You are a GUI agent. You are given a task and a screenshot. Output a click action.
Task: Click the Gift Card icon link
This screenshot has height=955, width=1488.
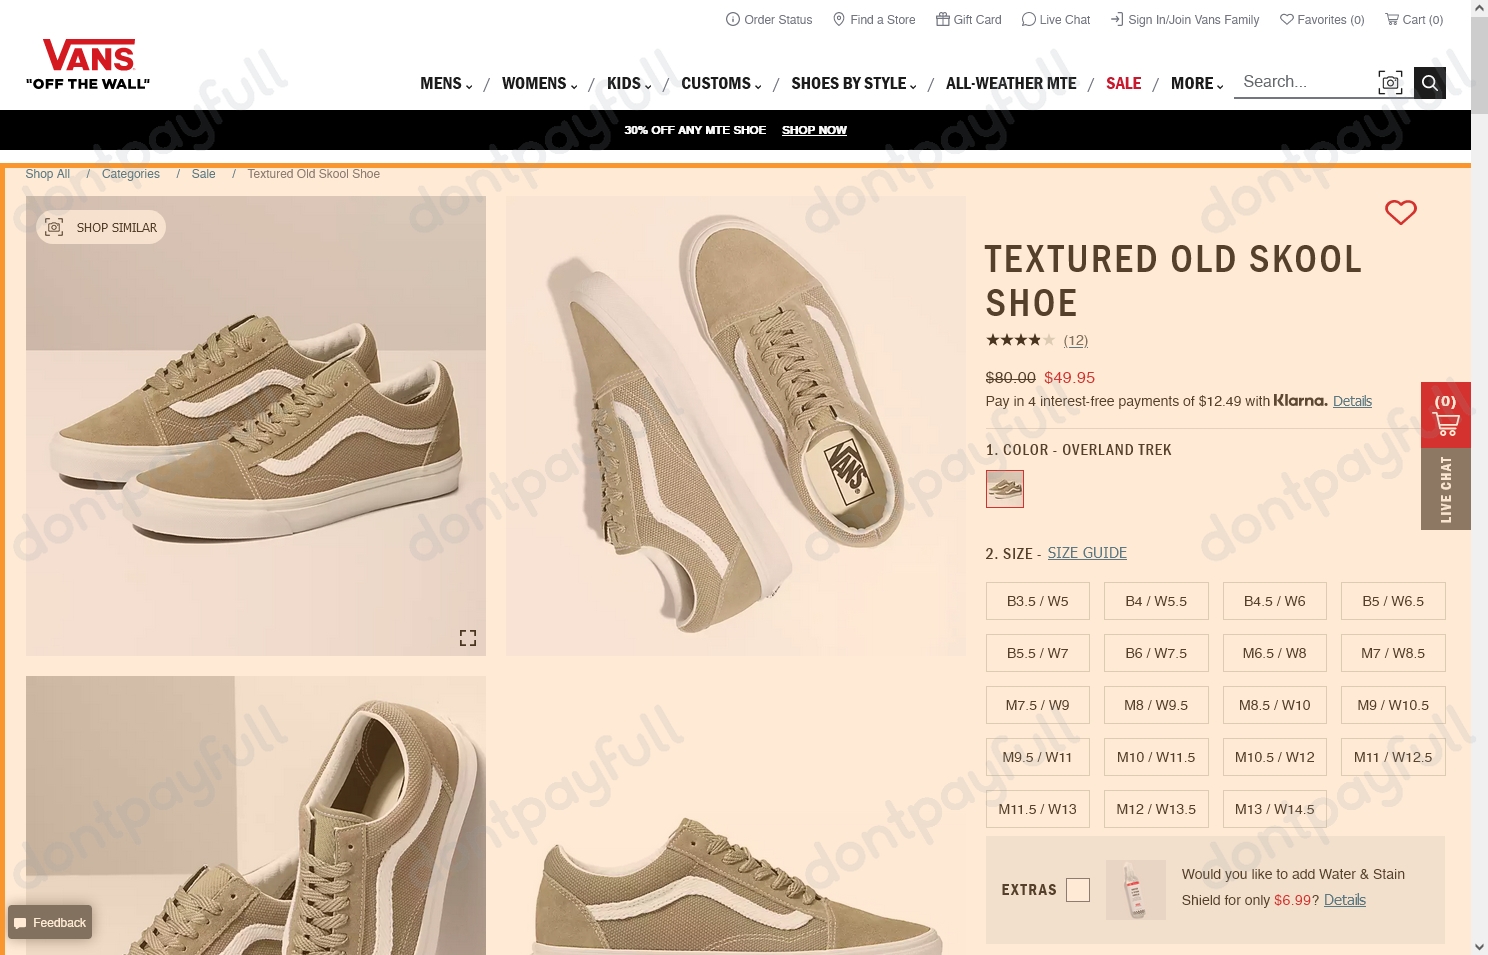(968, 20)
